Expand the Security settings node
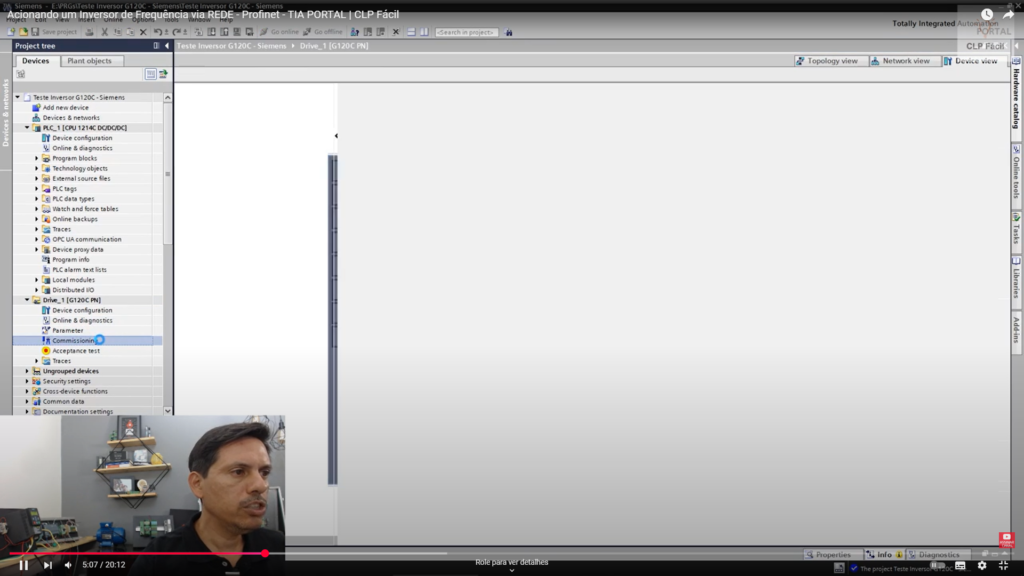 pyautogui.click(x=27, y=381)
